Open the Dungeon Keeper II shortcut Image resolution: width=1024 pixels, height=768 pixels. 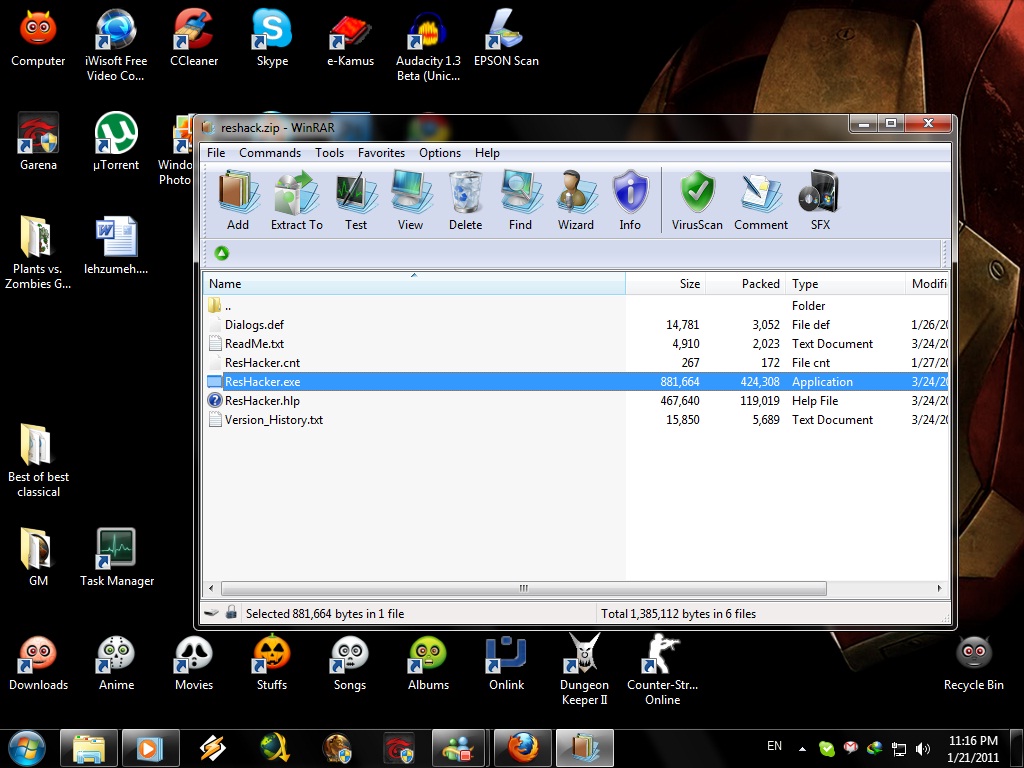click(x=584, y=669)
